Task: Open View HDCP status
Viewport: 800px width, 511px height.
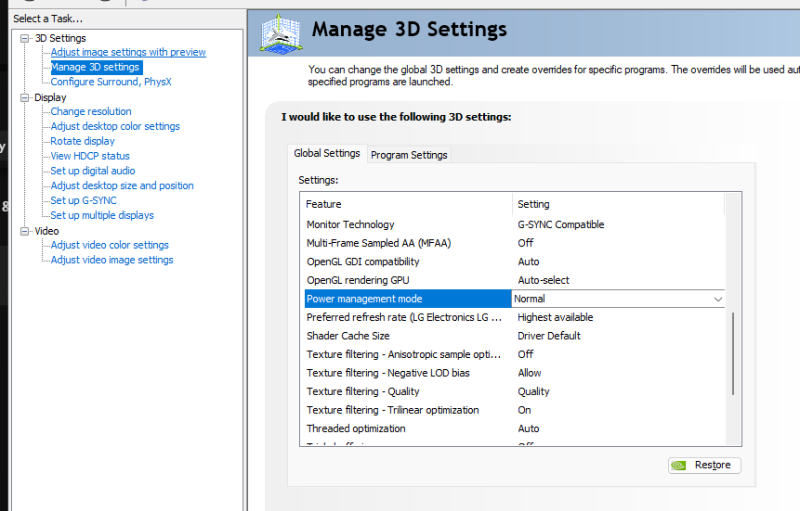Action: [x=90, y=156]
